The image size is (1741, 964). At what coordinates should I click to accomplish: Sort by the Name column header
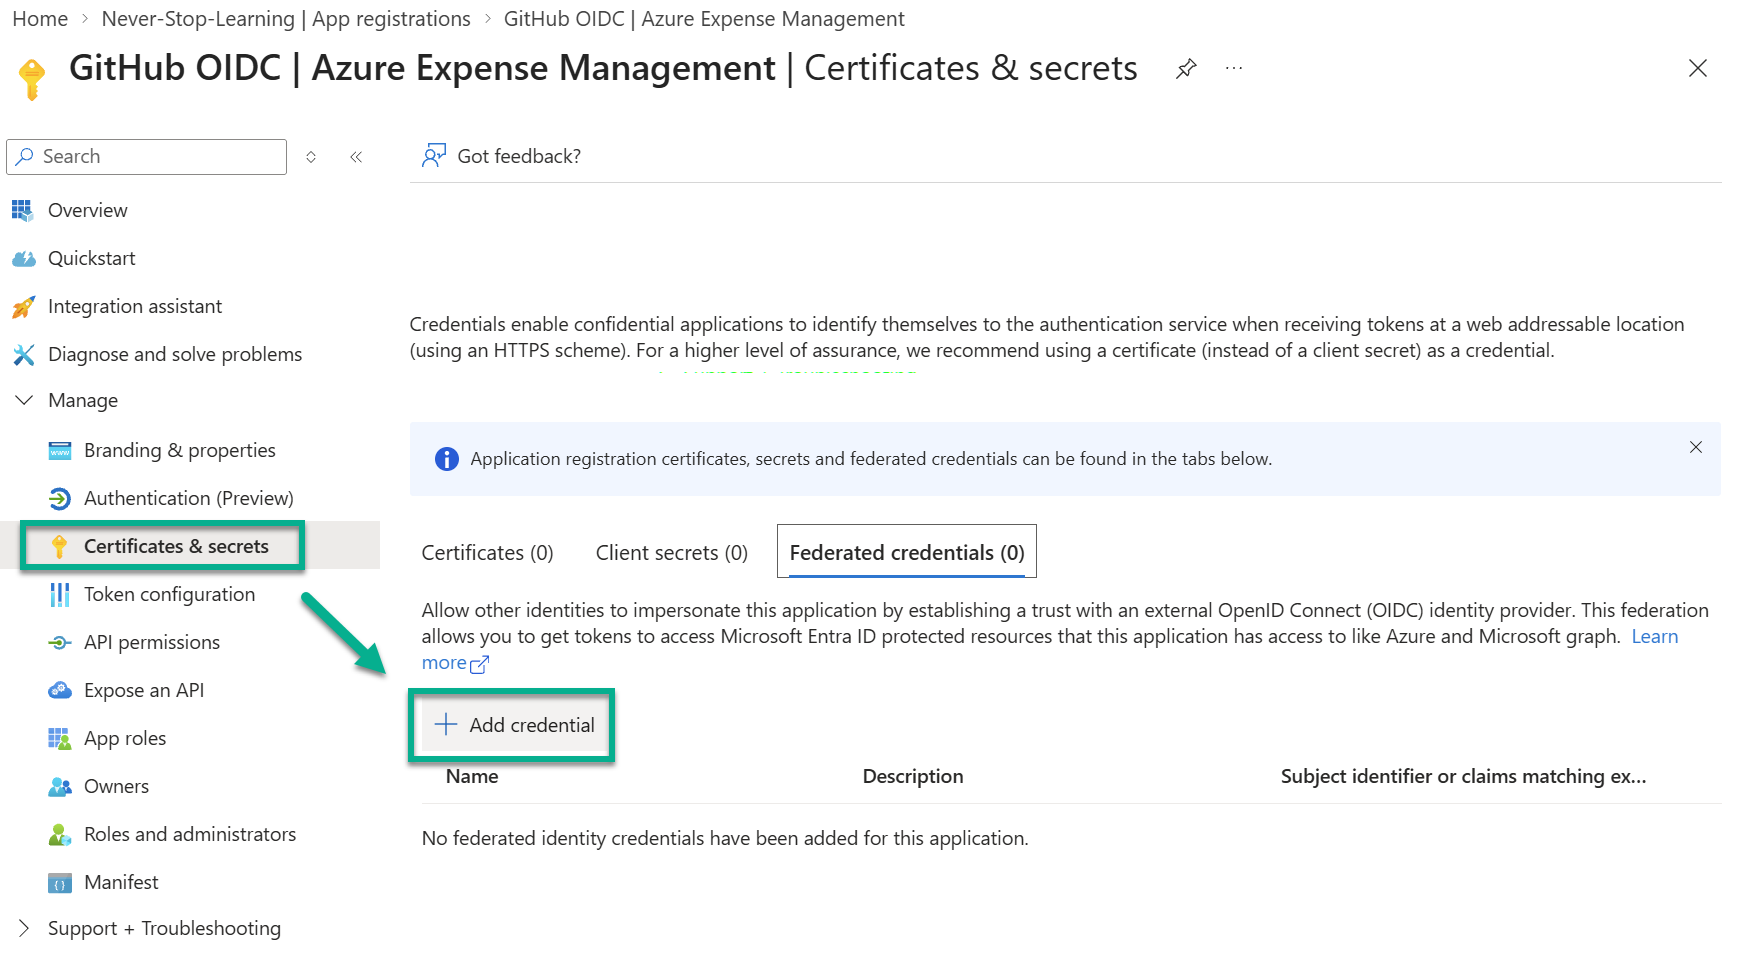click(x=472, y=777)
